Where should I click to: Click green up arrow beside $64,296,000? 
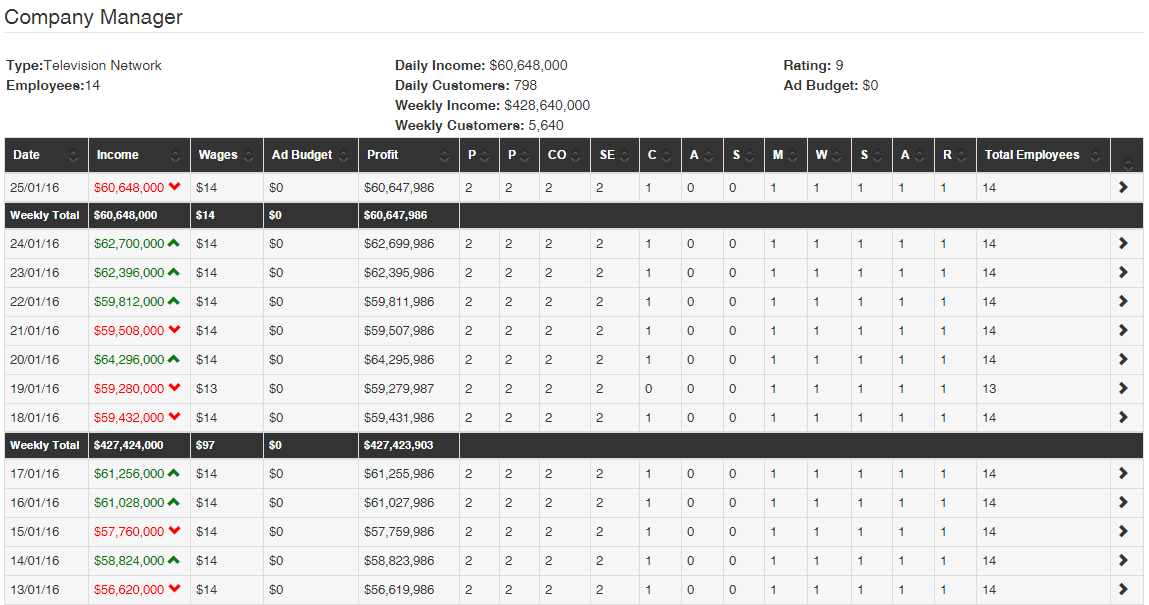pyautogui.click(x=174, y=359)
